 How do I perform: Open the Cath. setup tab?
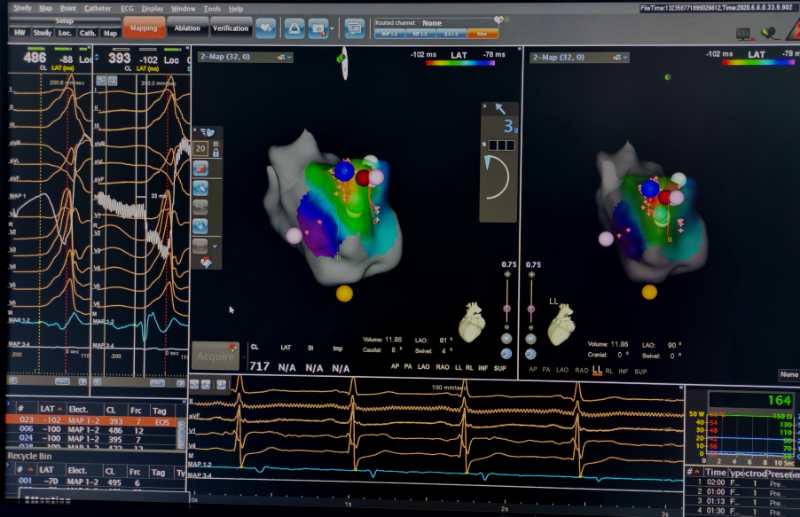pos(87,33)
